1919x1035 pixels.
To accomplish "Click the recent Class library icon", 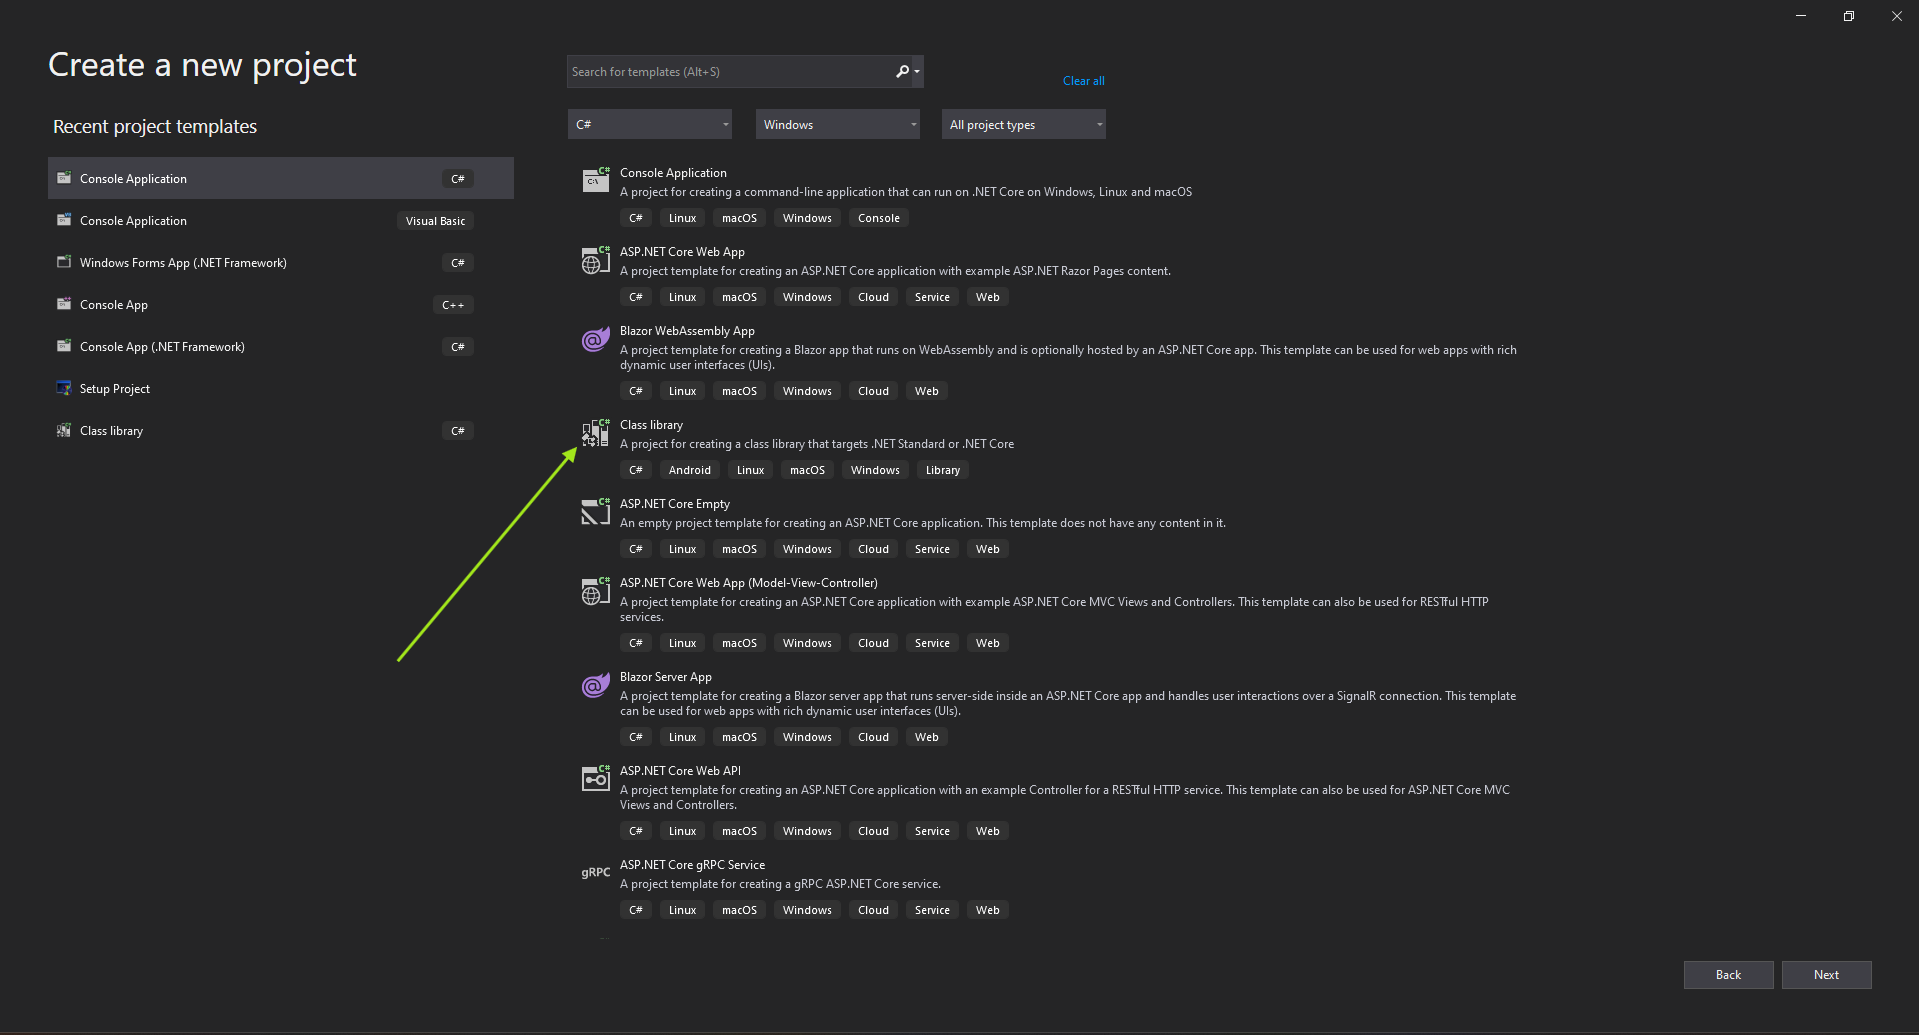I will (64, 430).
